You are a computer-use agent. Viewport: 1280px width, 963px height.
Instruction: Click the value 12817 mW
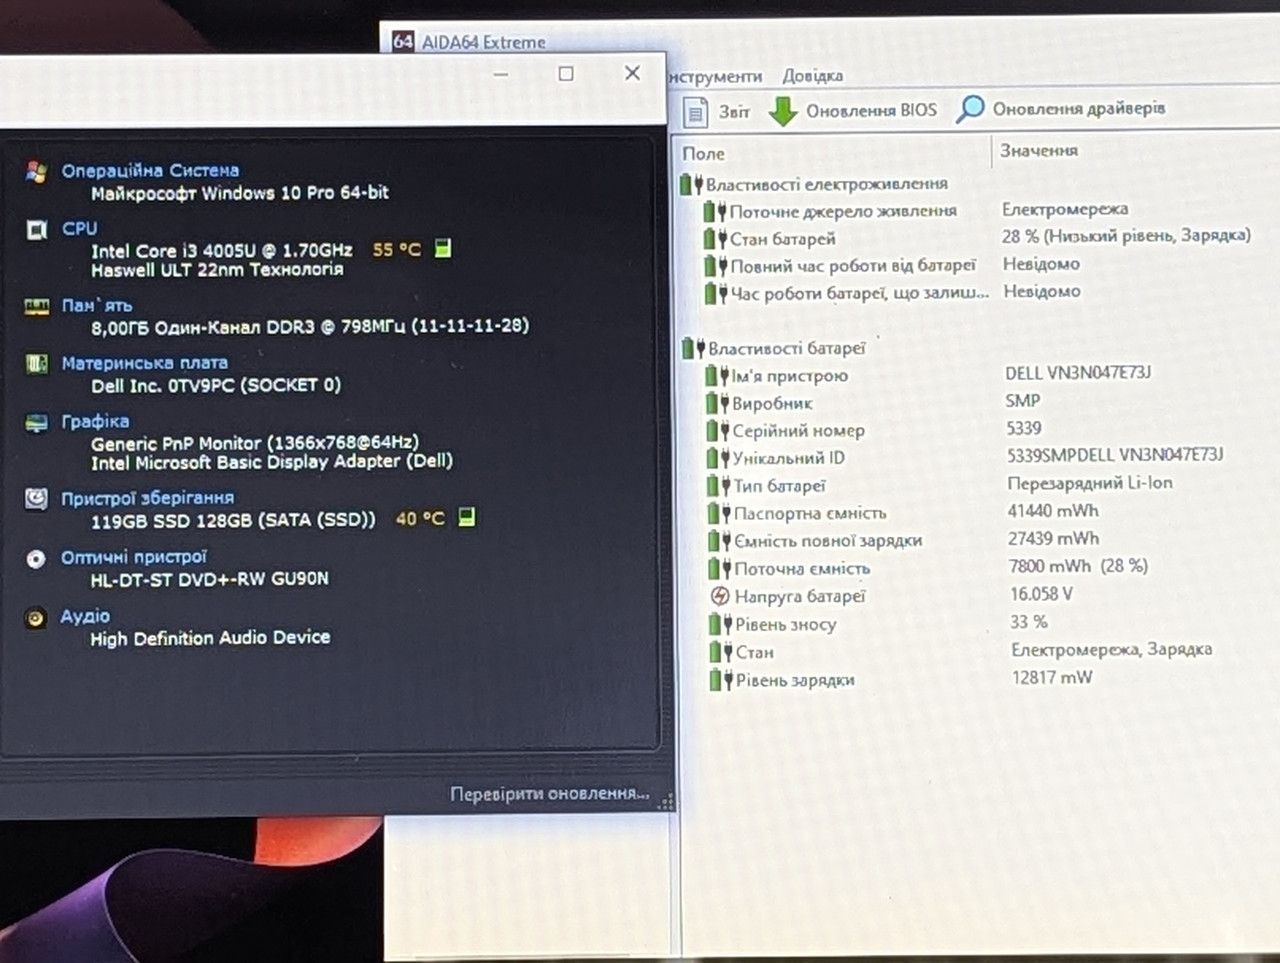pos(1052,677)
